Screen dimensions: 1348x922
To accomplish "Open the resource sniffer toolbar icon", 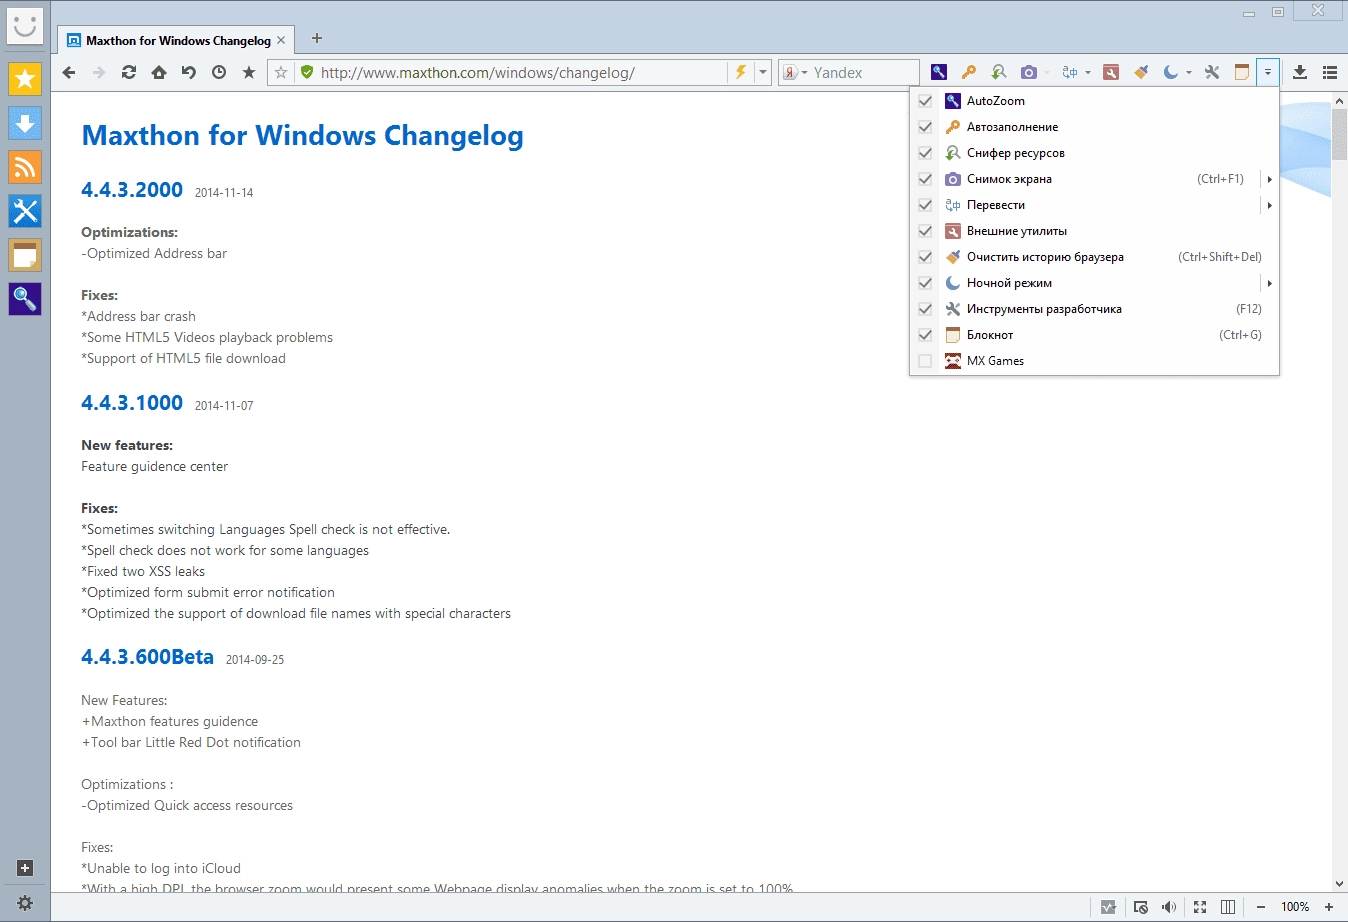I will click(998, 72).
